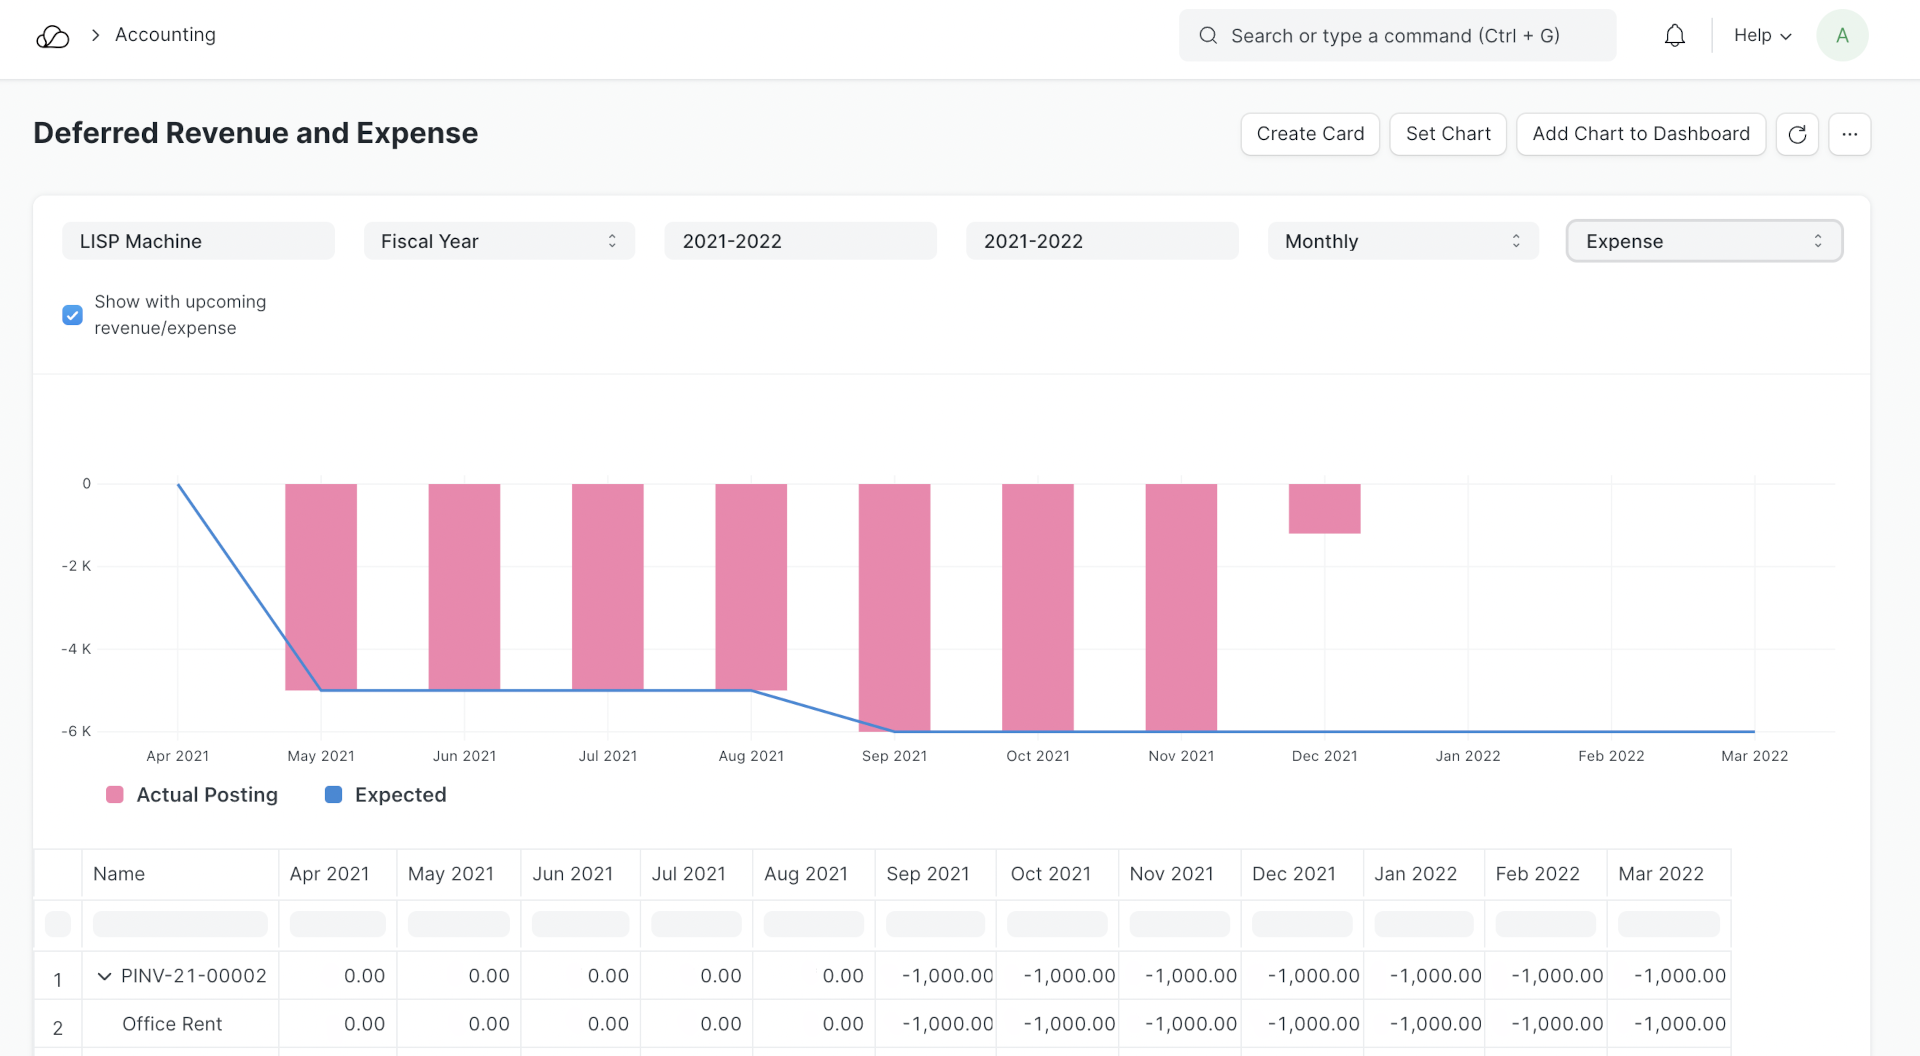Click the Set Chart button
The image size is (1920, 1056).
point(1447,134)
